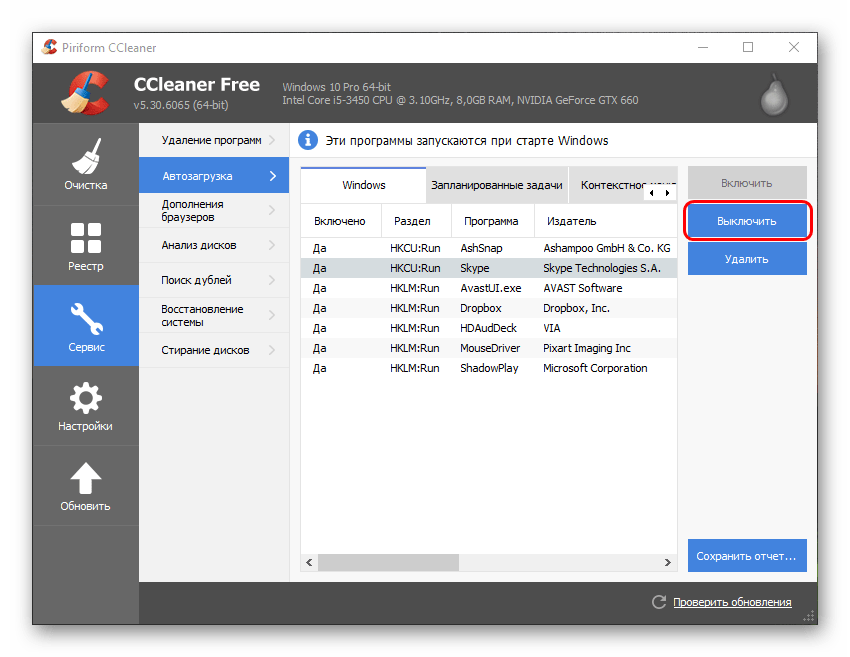Viewport: 850px width, 657px height.
Task: Open Дополнения браузеров menu item
Action: pos(214,210)
